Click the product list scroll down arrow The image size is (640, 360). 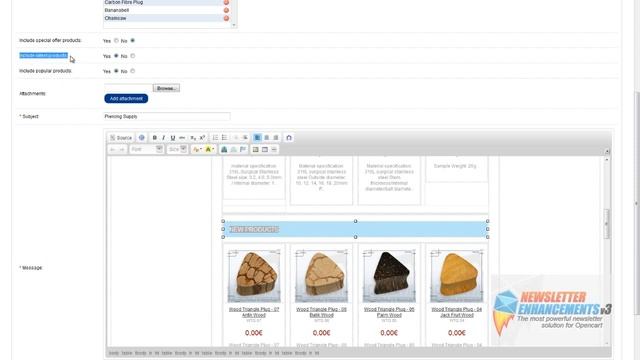tap(234, 25)
